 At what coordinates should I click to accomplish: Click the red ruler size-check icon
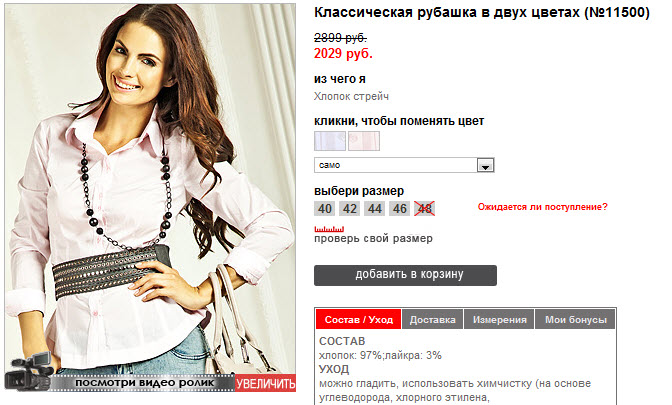pyautogui.click(x=329, y=229)
